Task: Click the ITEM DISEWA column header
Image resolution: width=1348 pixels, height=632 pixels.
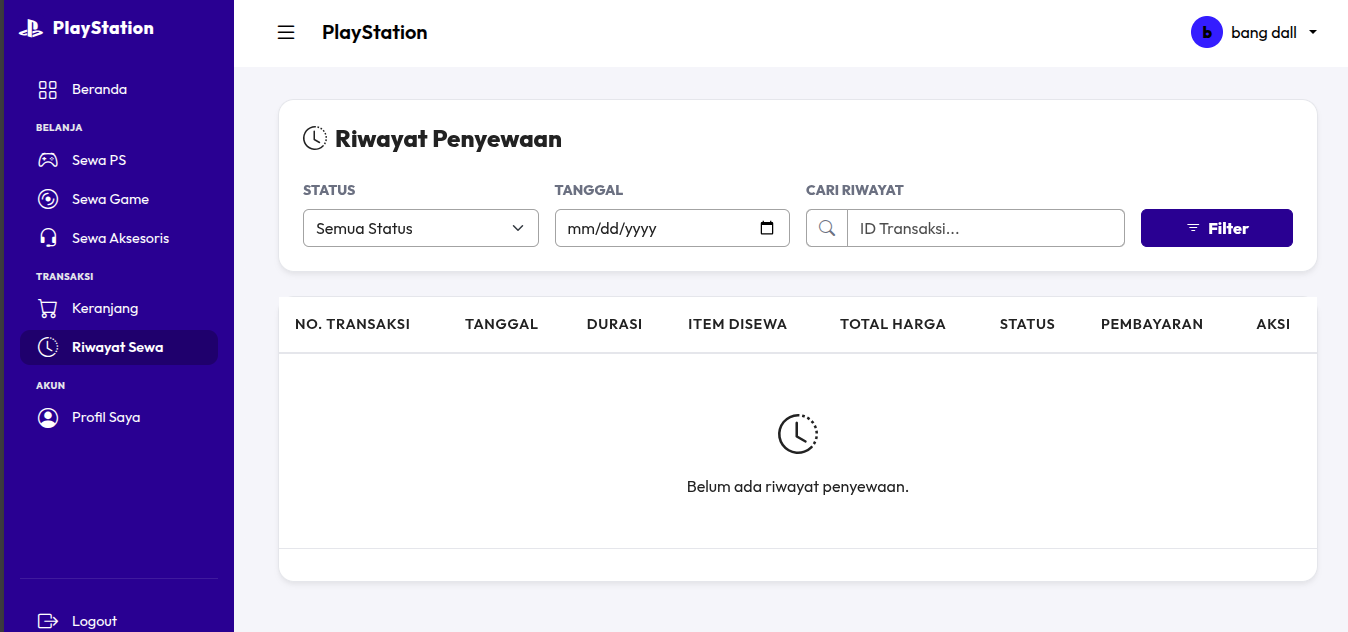Action: click(x=737, y=324)
